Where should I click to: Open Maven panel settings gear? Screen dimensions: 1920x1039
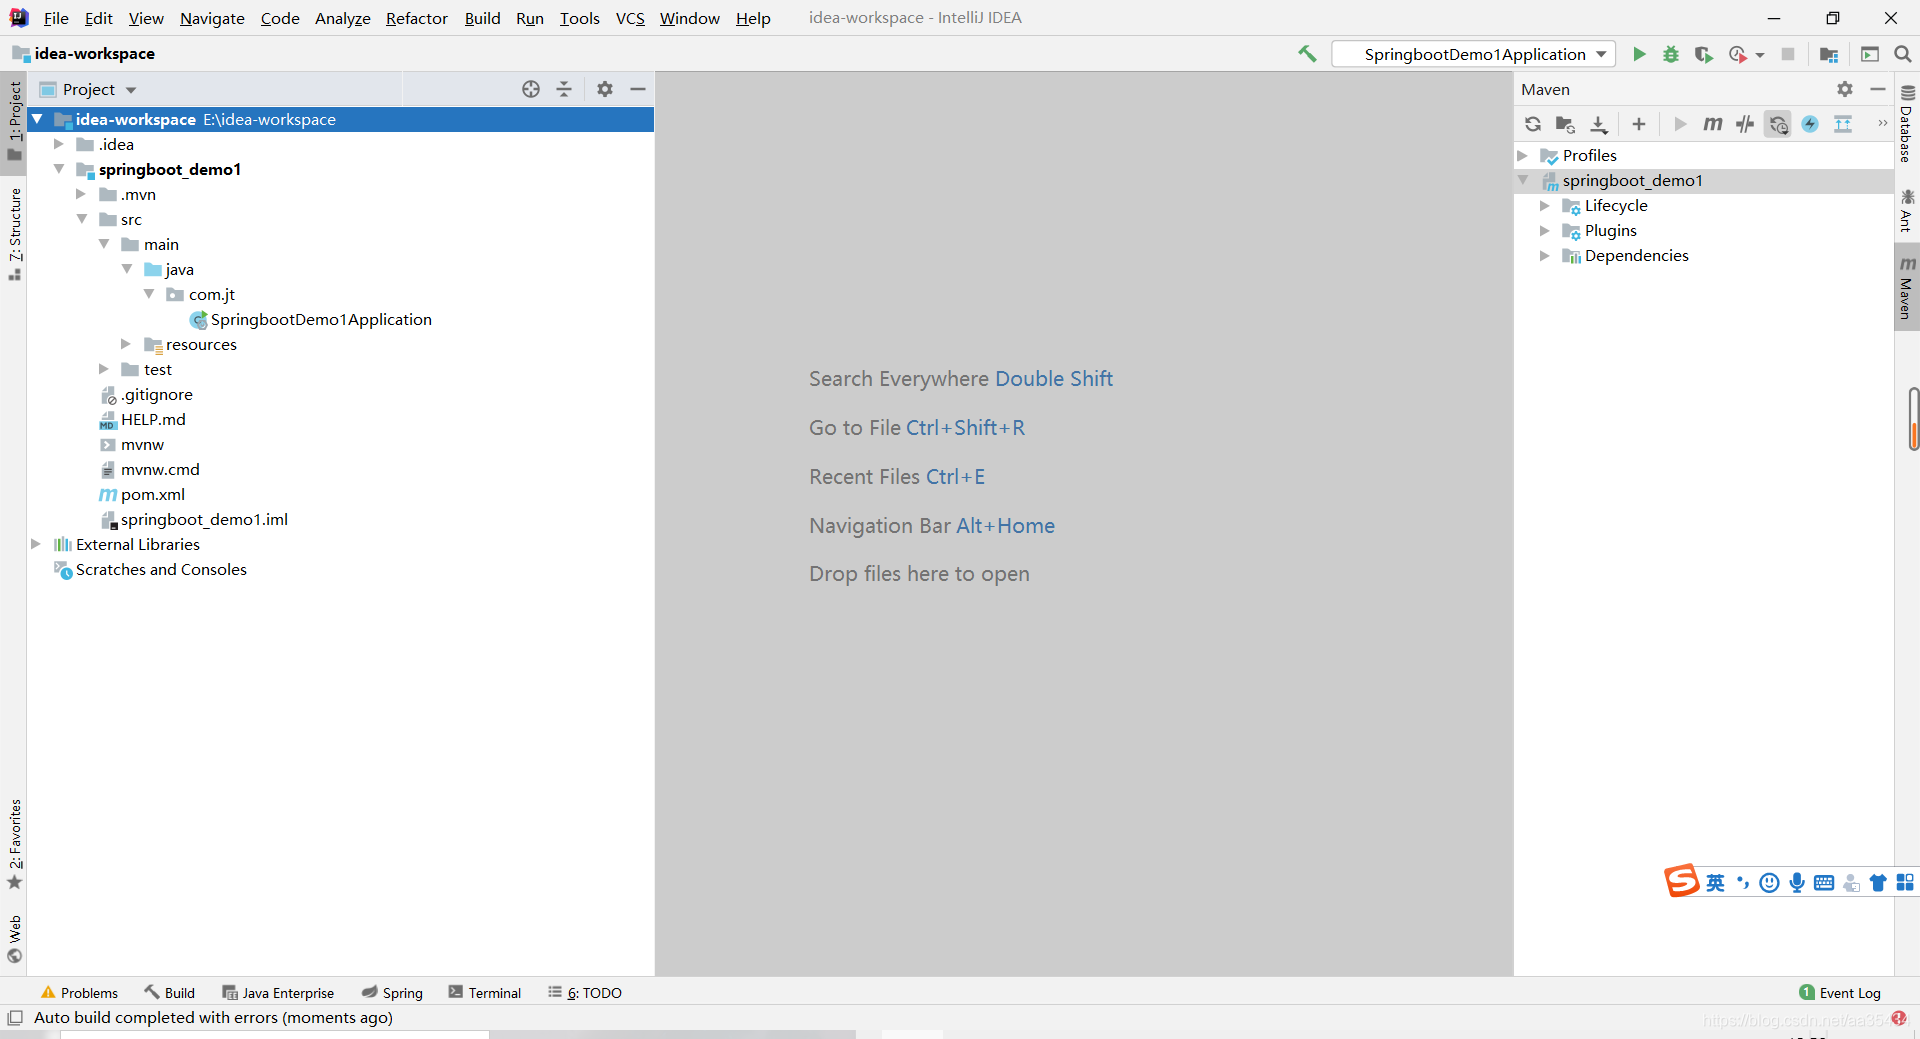click(x=1845, y=89)
